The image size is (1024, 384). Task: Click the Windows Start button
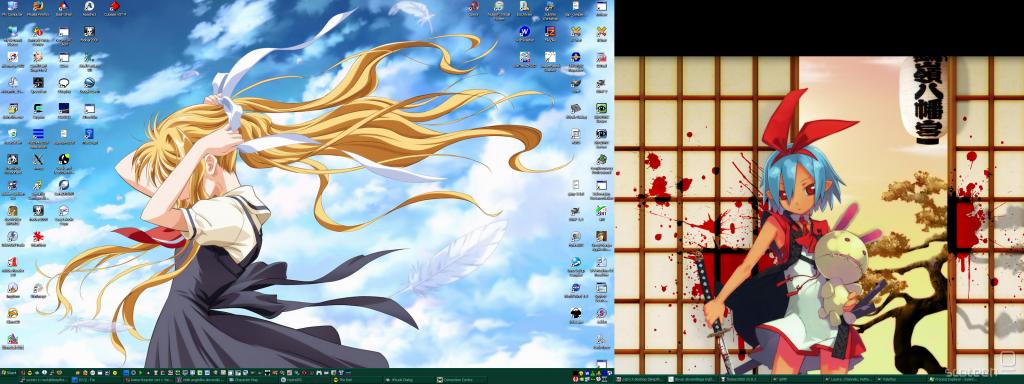pyautogui.click(x=9, y=372)
